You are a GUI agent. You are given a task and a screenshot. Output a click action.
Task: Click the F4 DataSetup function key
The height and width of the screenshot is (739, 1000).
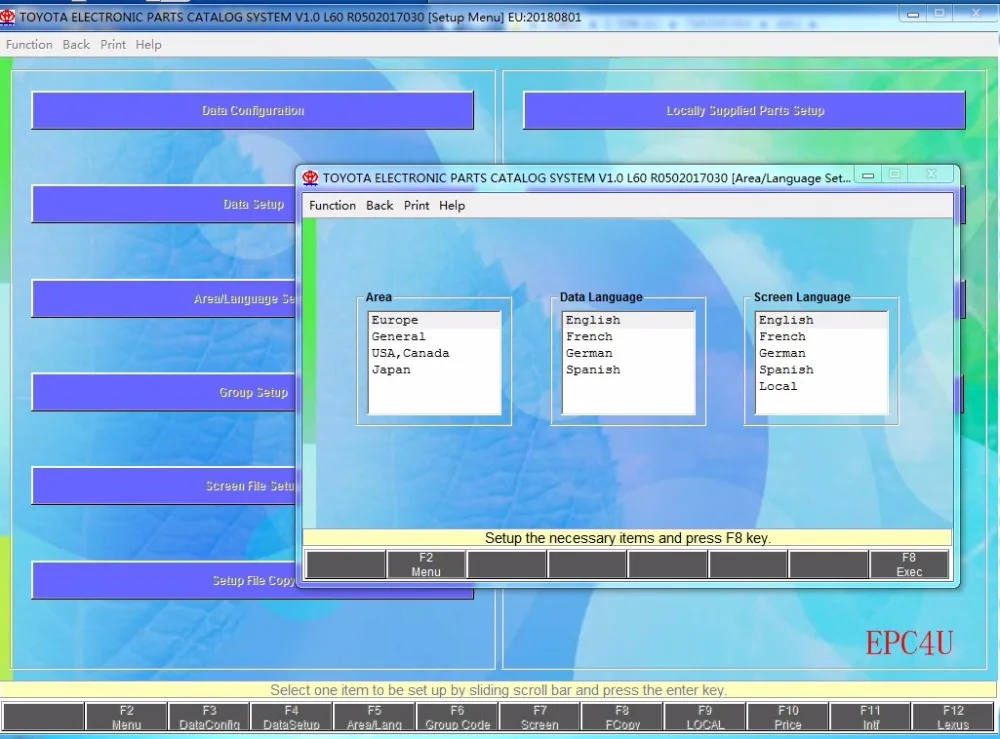pyautogui.click(x=291, y=717)
